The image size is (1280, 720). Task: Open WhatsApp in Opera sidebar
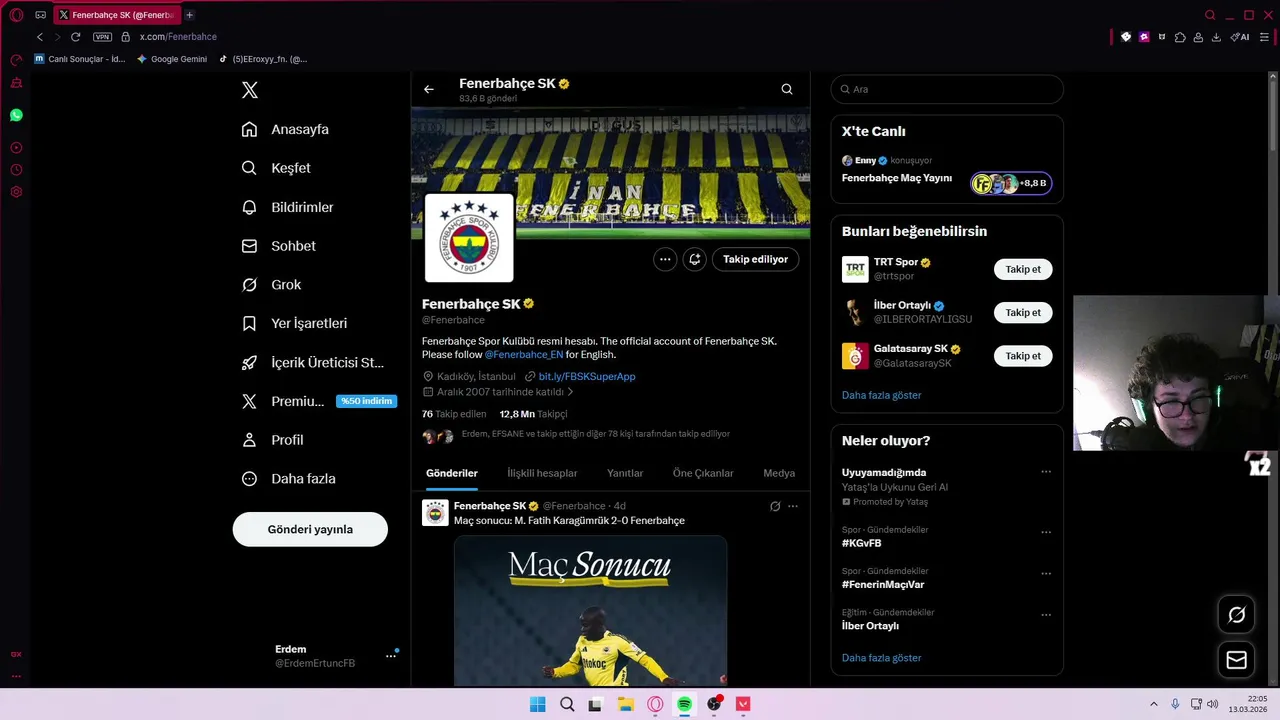pyautogui.click(x=16, y=115)
